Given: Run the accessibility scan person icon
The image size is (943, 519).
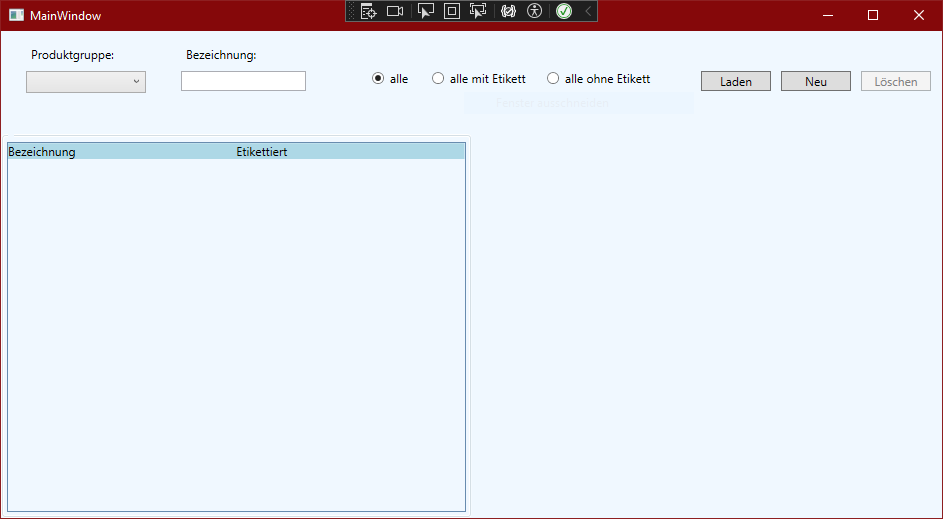Looking at the screenshot, I should 535,11.
